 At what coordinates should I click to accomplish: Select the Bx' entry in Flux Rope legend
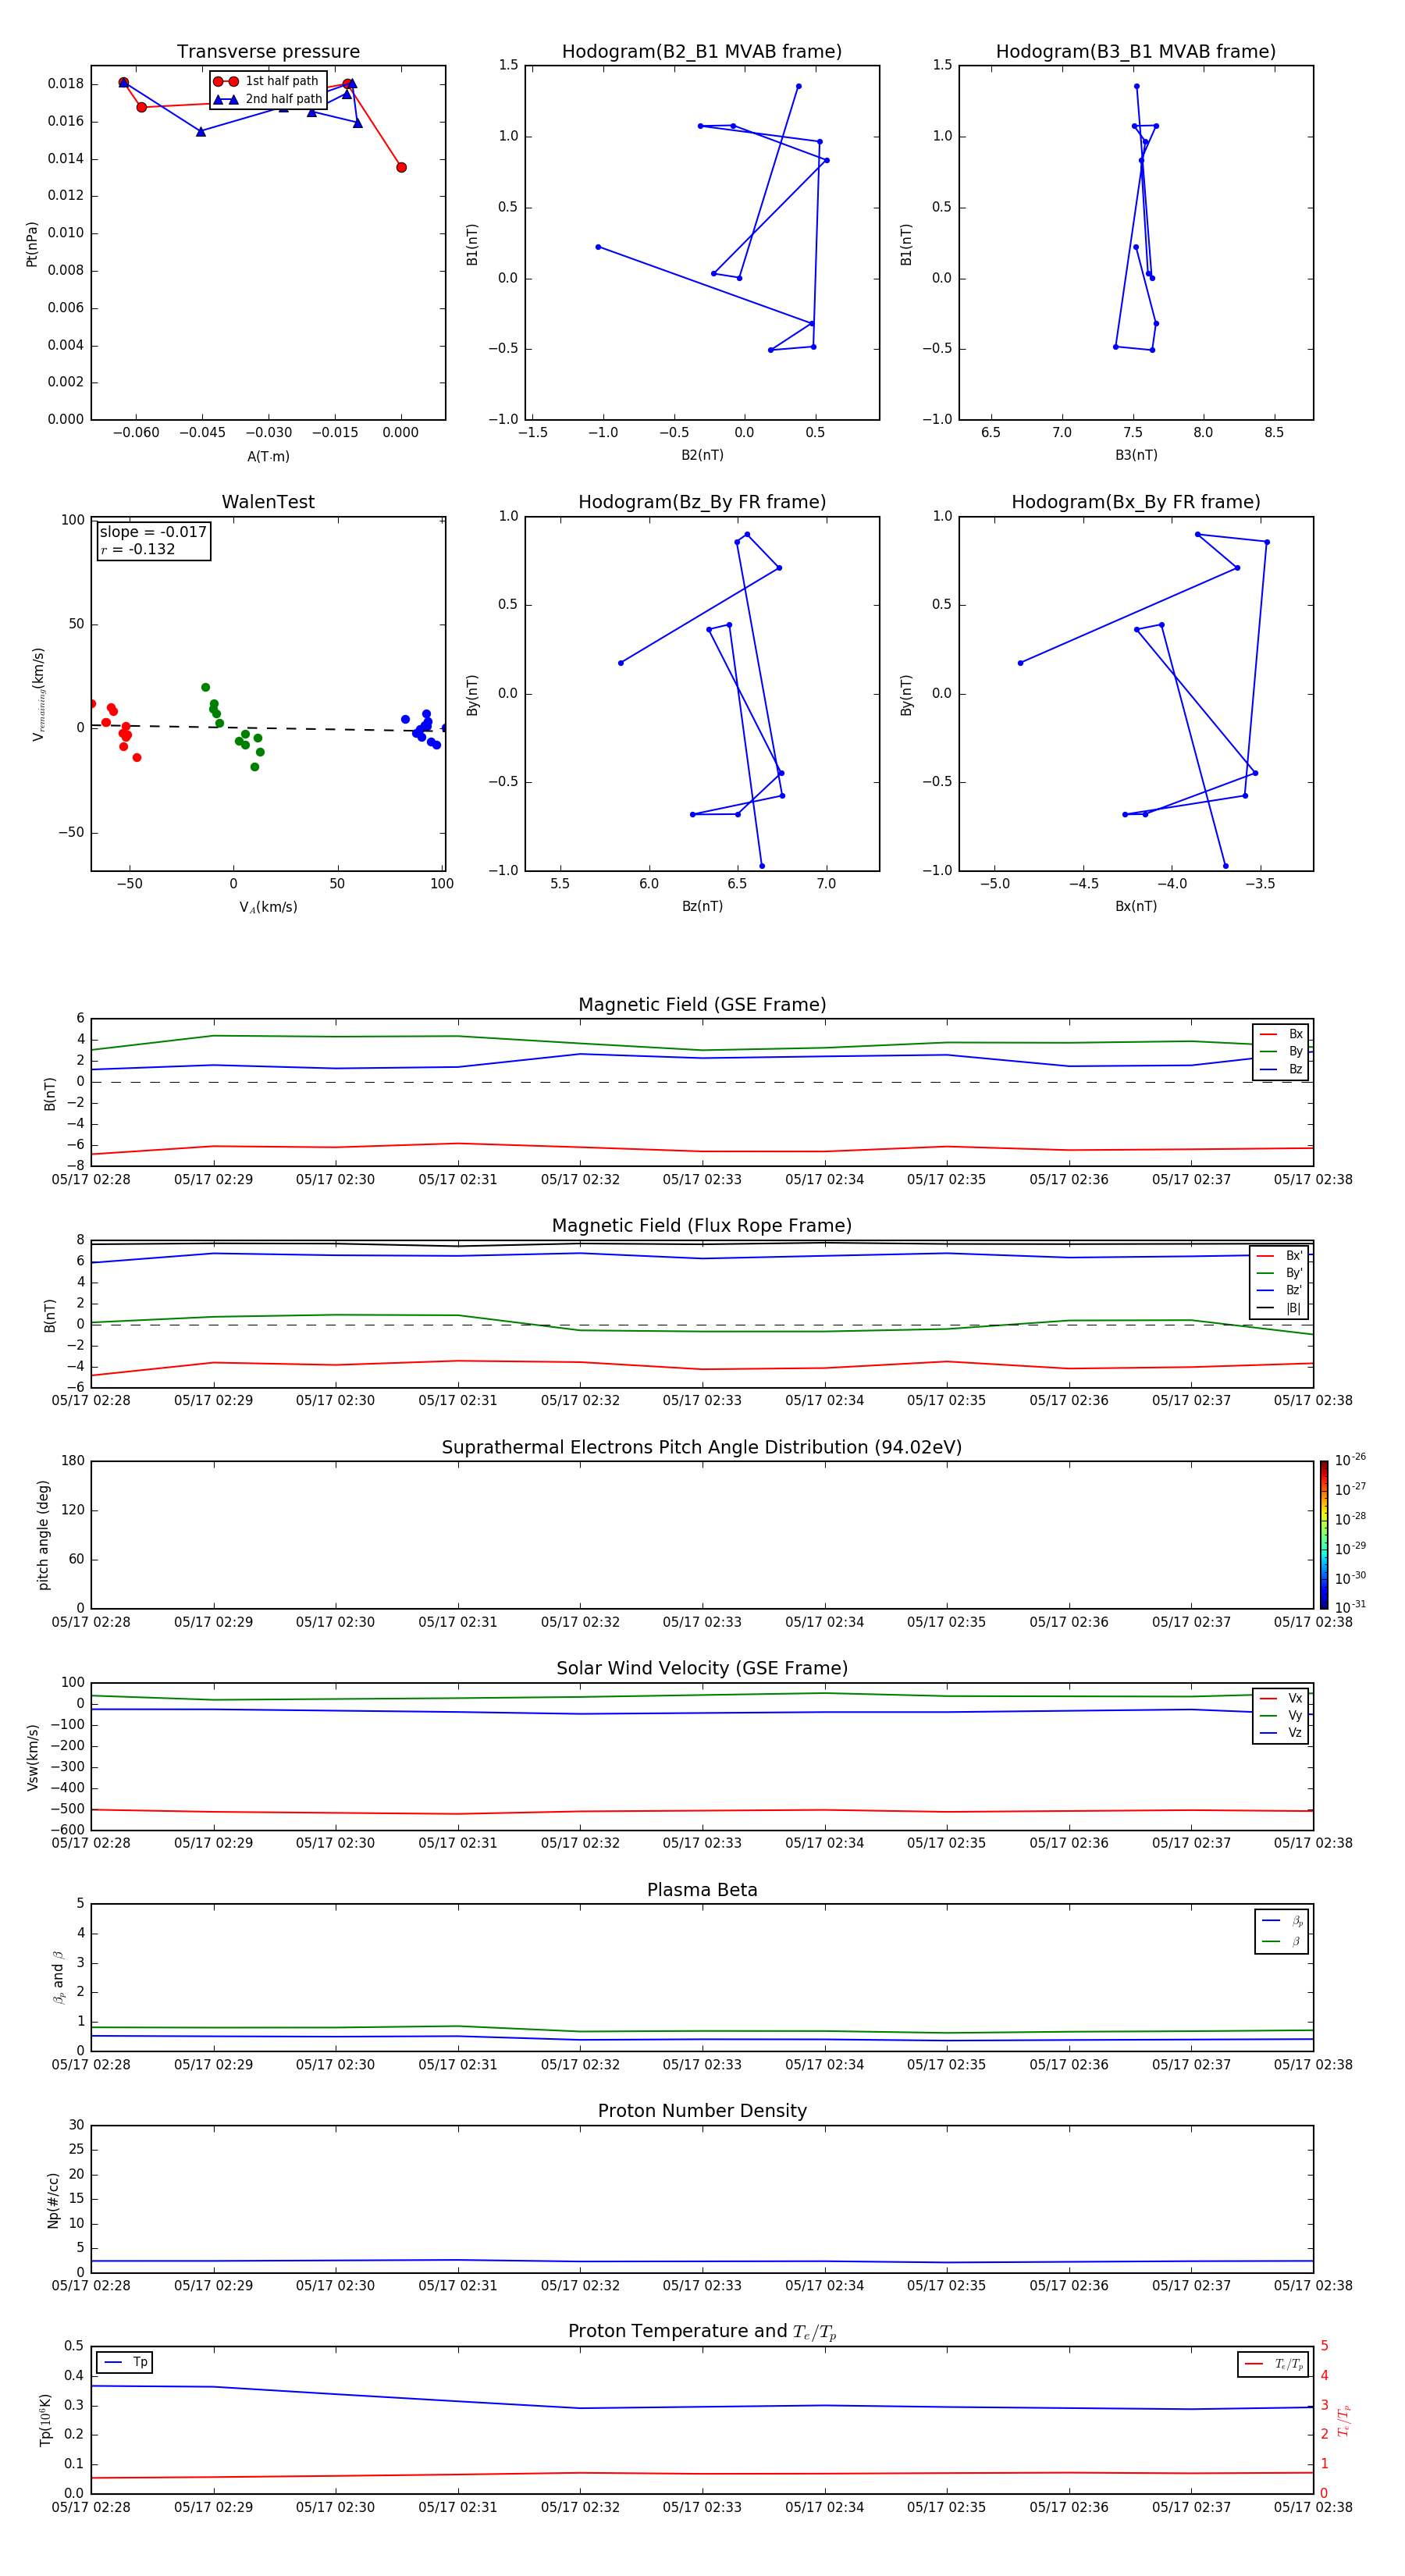pyautogui.click(x=1279, y=1256)
